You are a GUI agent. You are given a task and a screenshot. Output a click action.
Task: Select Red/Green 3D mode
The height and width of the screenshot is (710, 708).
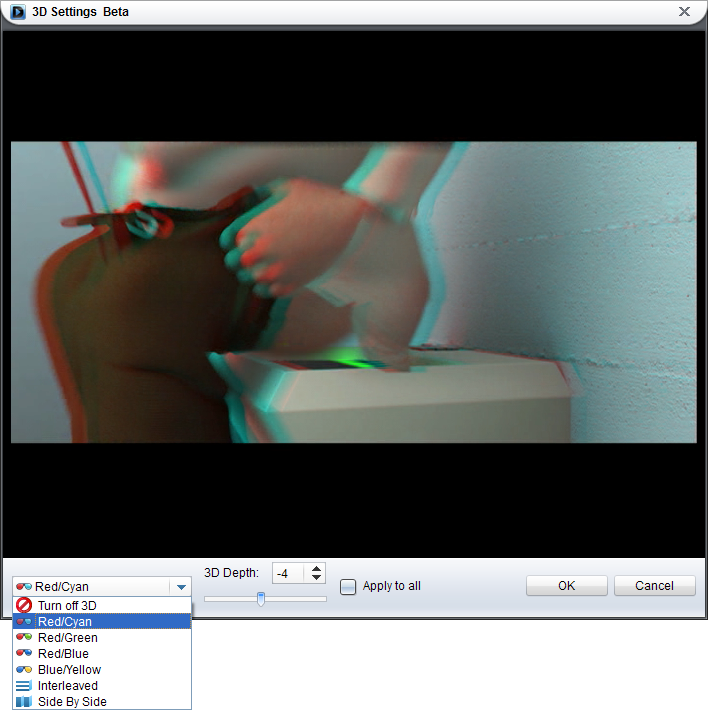point(102,638)
